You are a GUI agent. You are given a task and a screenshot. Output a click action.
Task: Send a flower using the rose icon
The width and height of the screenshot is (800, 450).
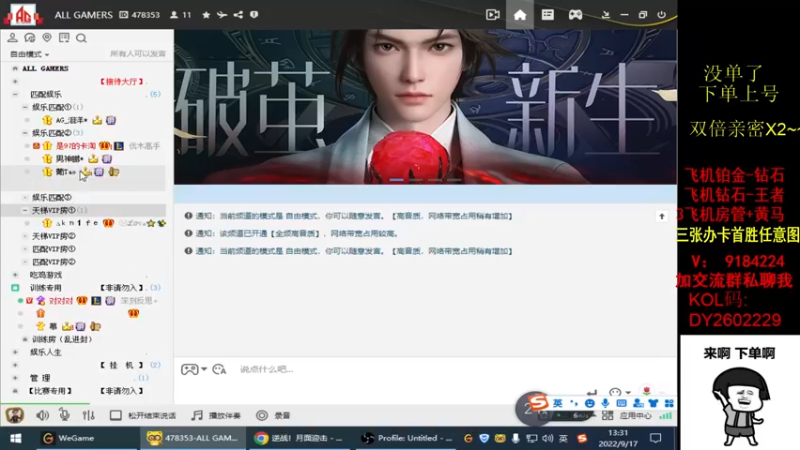click(x=646, y=391)
